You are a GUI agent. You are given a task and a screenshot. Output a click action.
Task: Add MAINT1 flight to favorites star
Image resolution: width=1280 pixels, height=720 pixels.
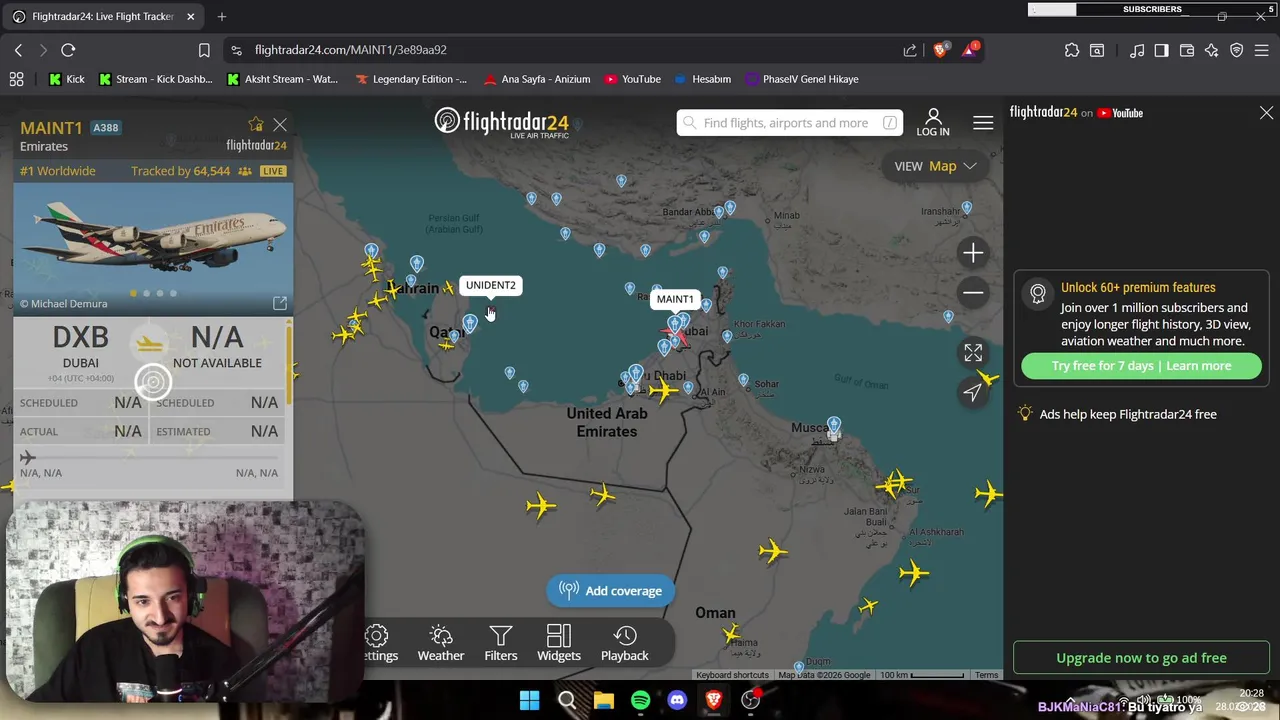[256, 124]
